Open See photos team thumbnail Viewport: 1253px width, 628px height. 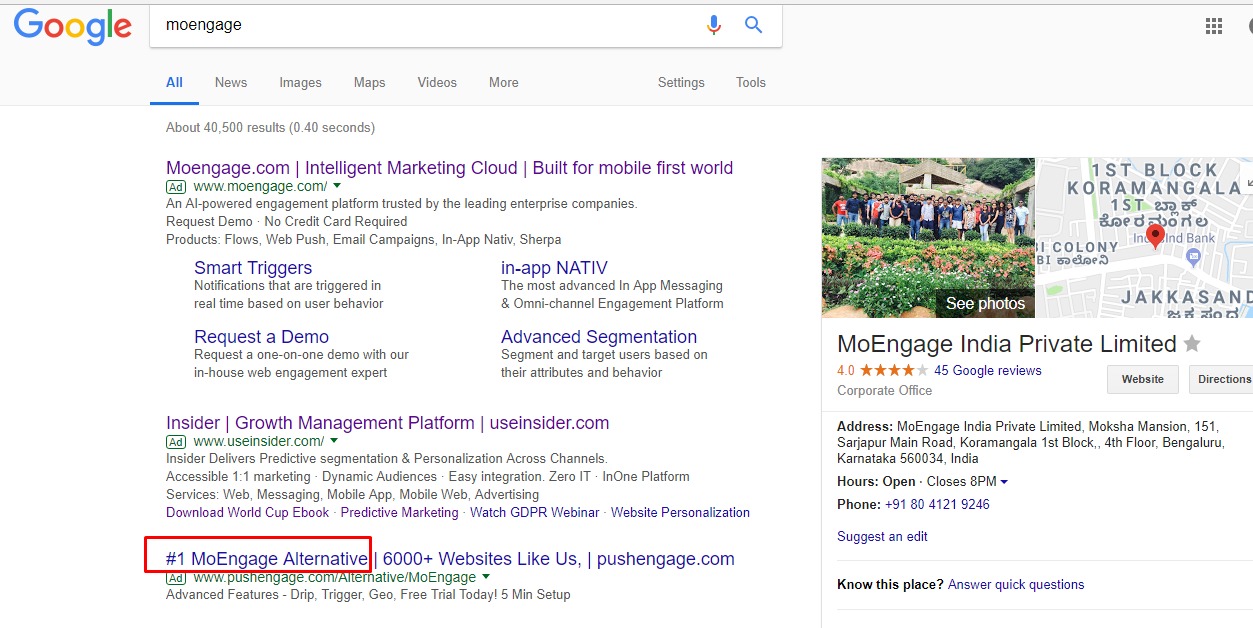(927, 238)
